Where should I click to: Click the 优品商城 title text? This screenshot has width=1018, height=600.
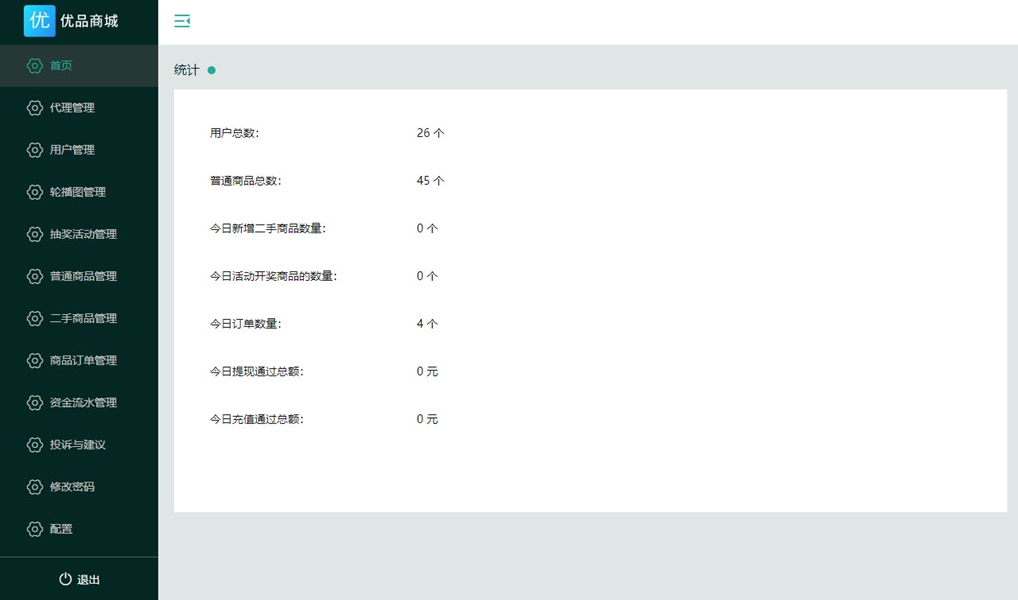pyautogui.click(x=89, y=20)
